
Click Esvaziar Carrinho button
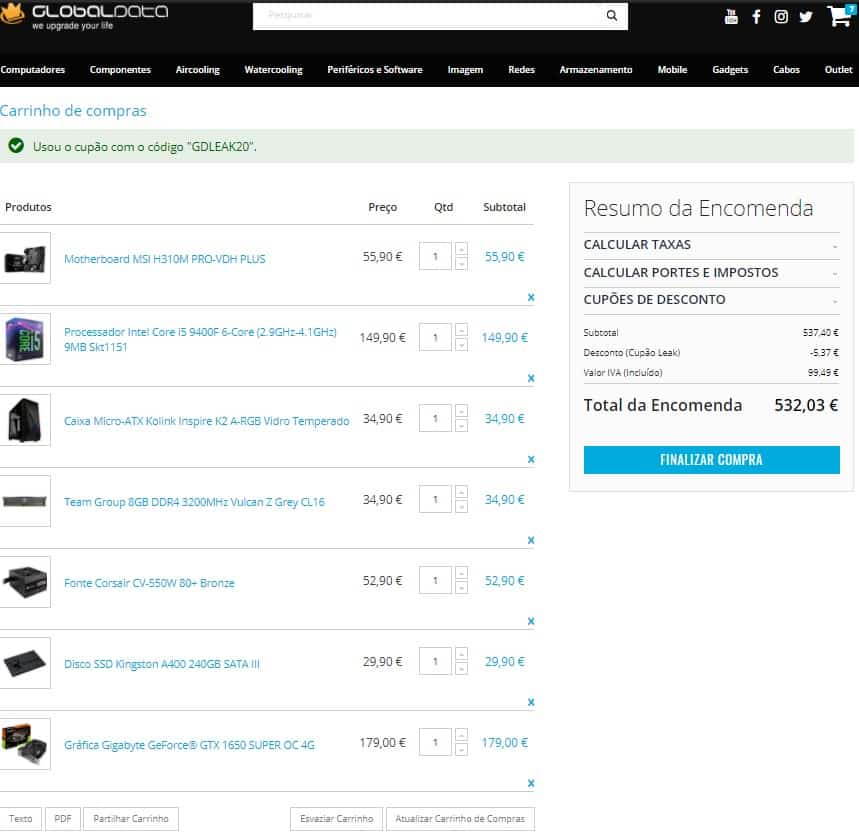coord(336,819)
